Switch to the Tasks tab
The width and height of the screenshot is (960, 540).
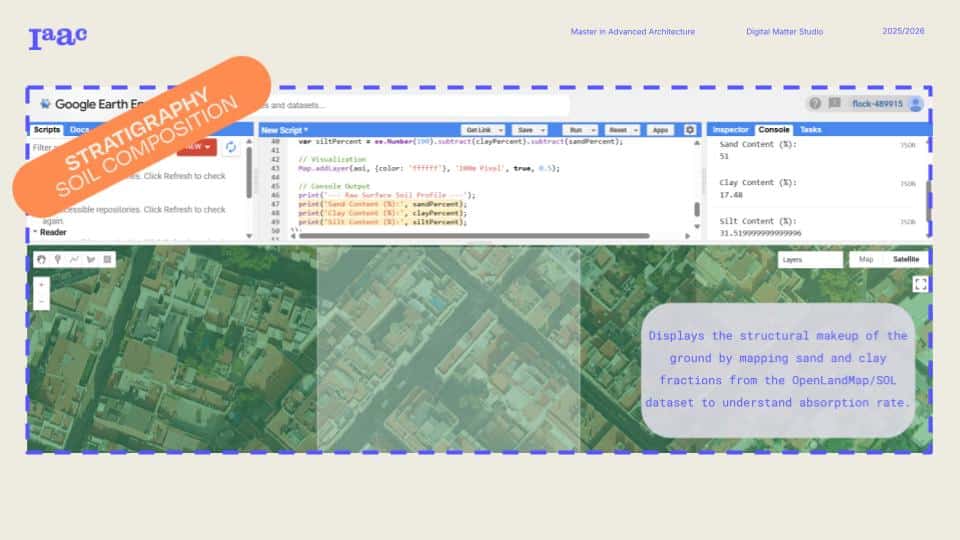(x=810, y=130)
